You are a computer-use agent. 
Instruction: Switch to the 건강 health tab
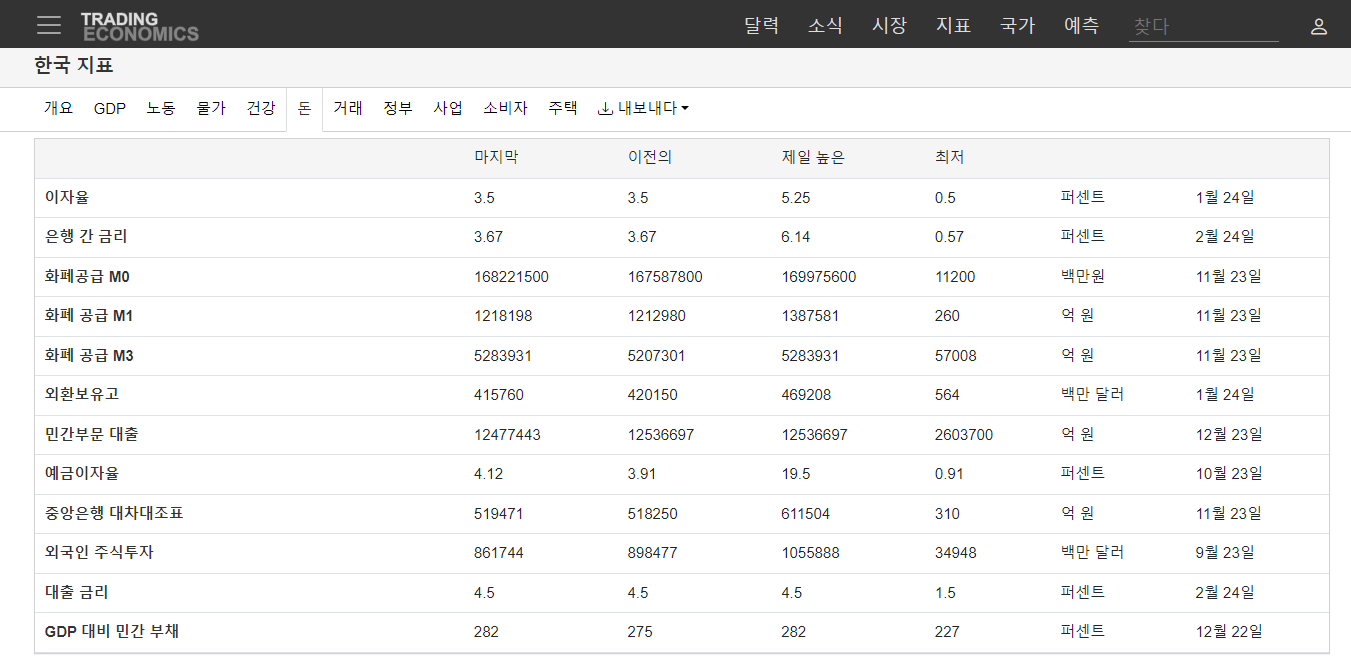click(261, 108)
